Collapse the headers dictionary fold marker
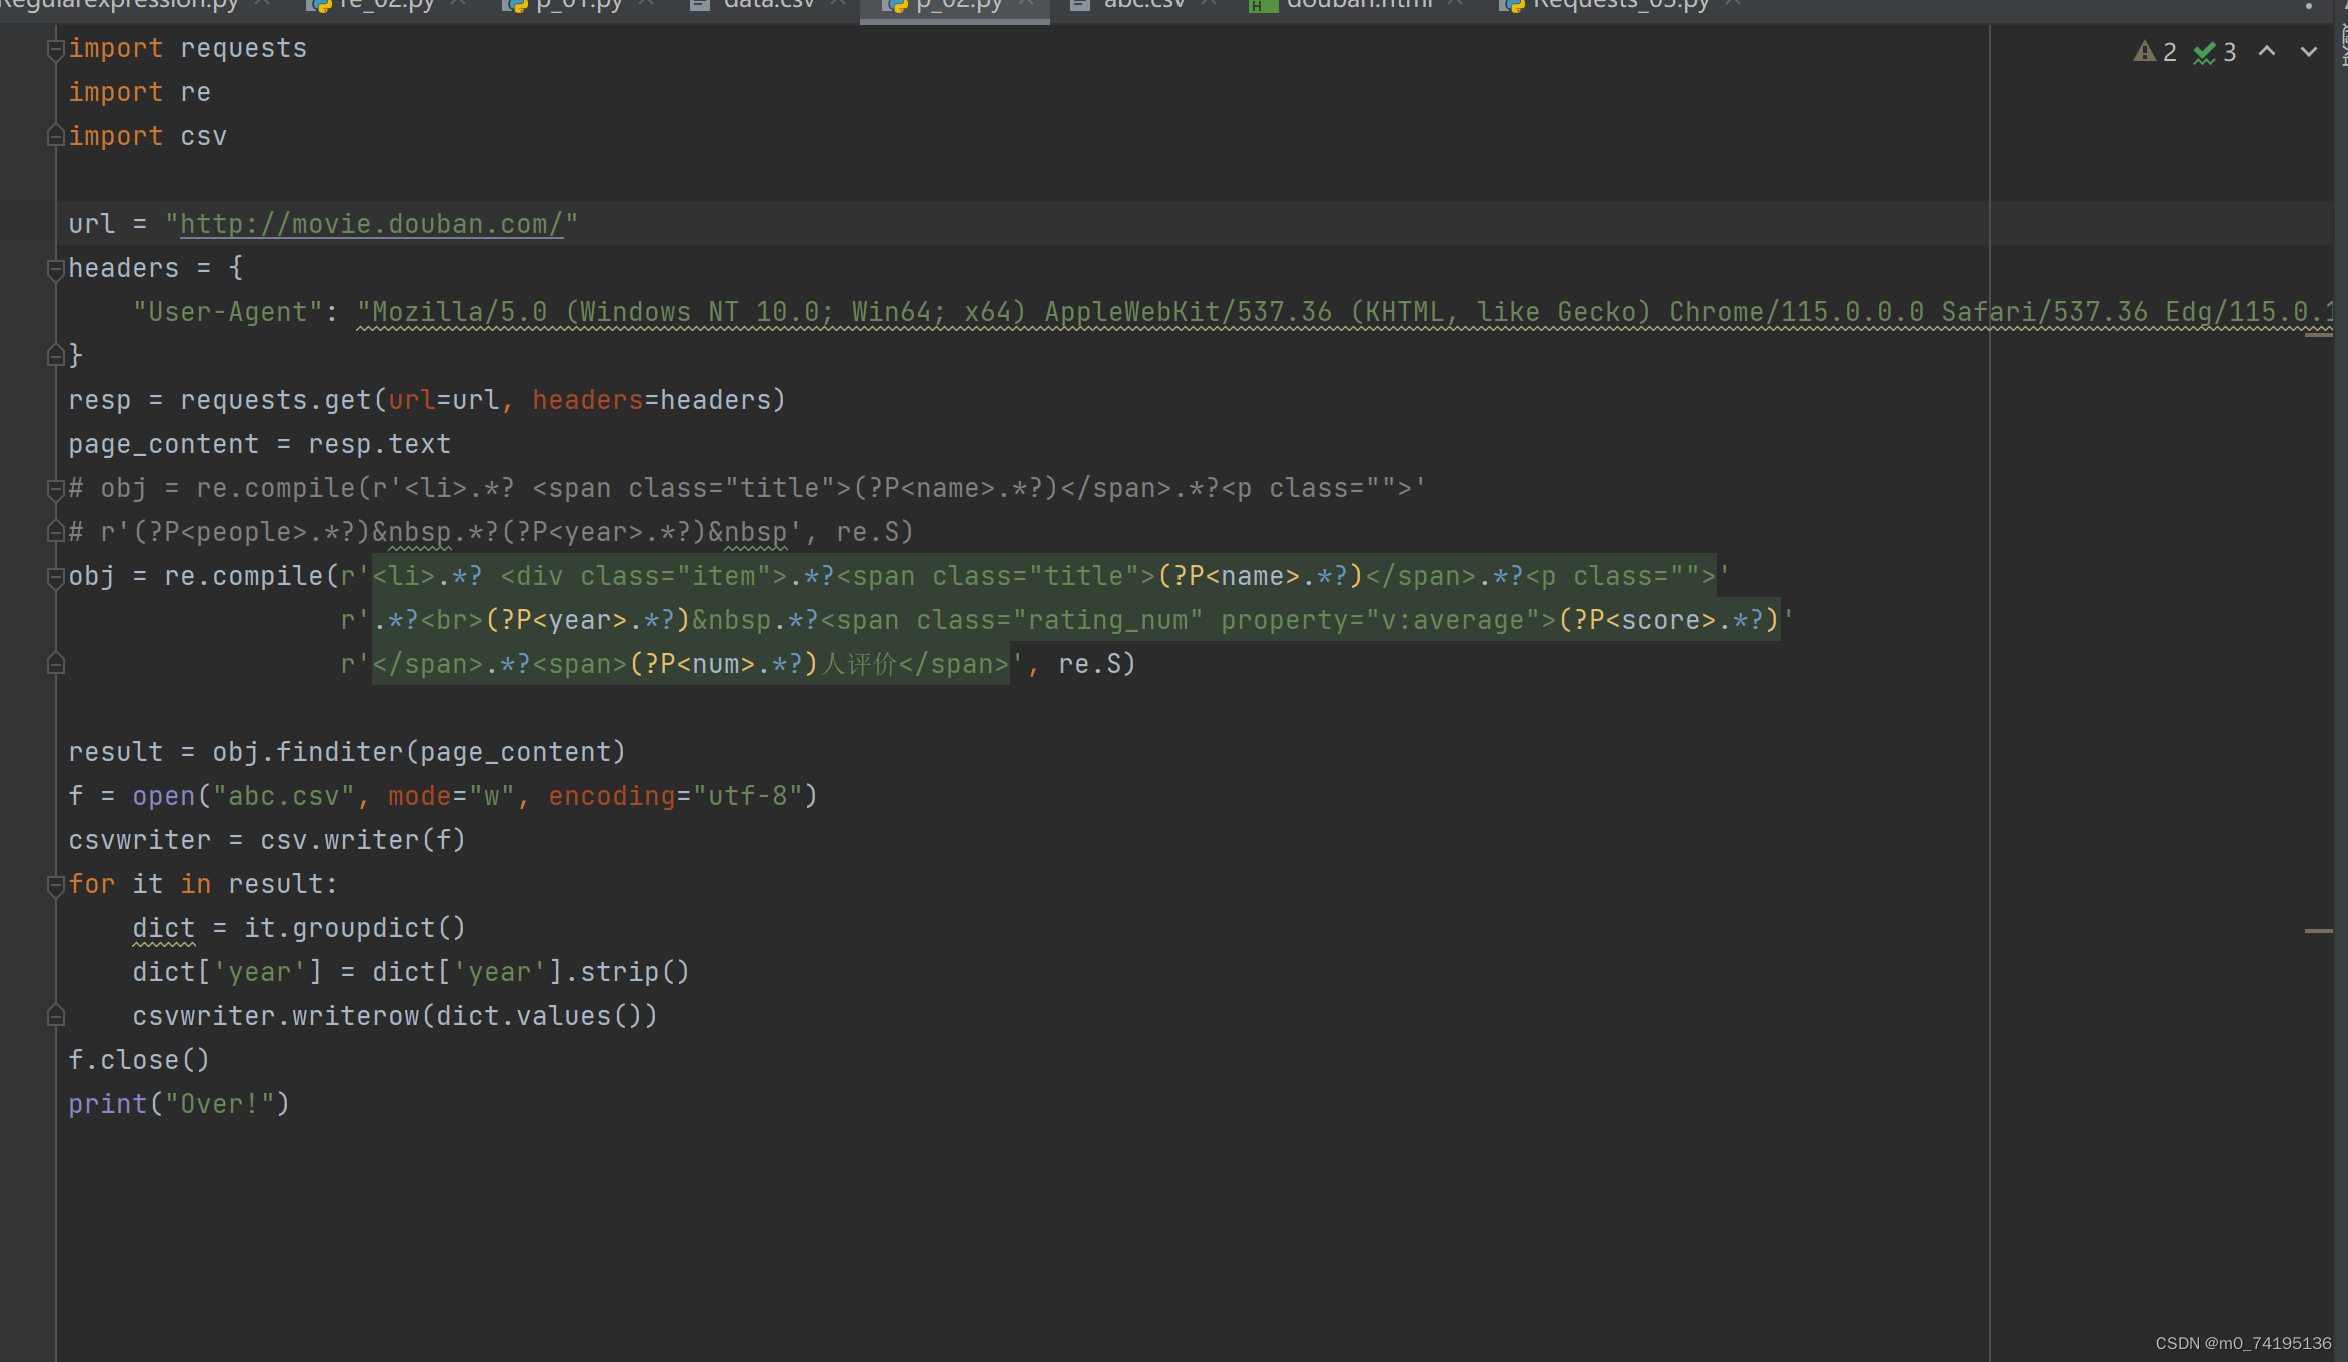 coord(56,268)
